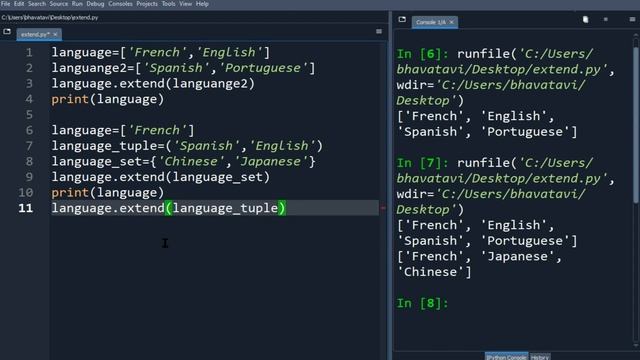
Task: Click the editor browse tabs folder icon
Action: tap(7, 32)
